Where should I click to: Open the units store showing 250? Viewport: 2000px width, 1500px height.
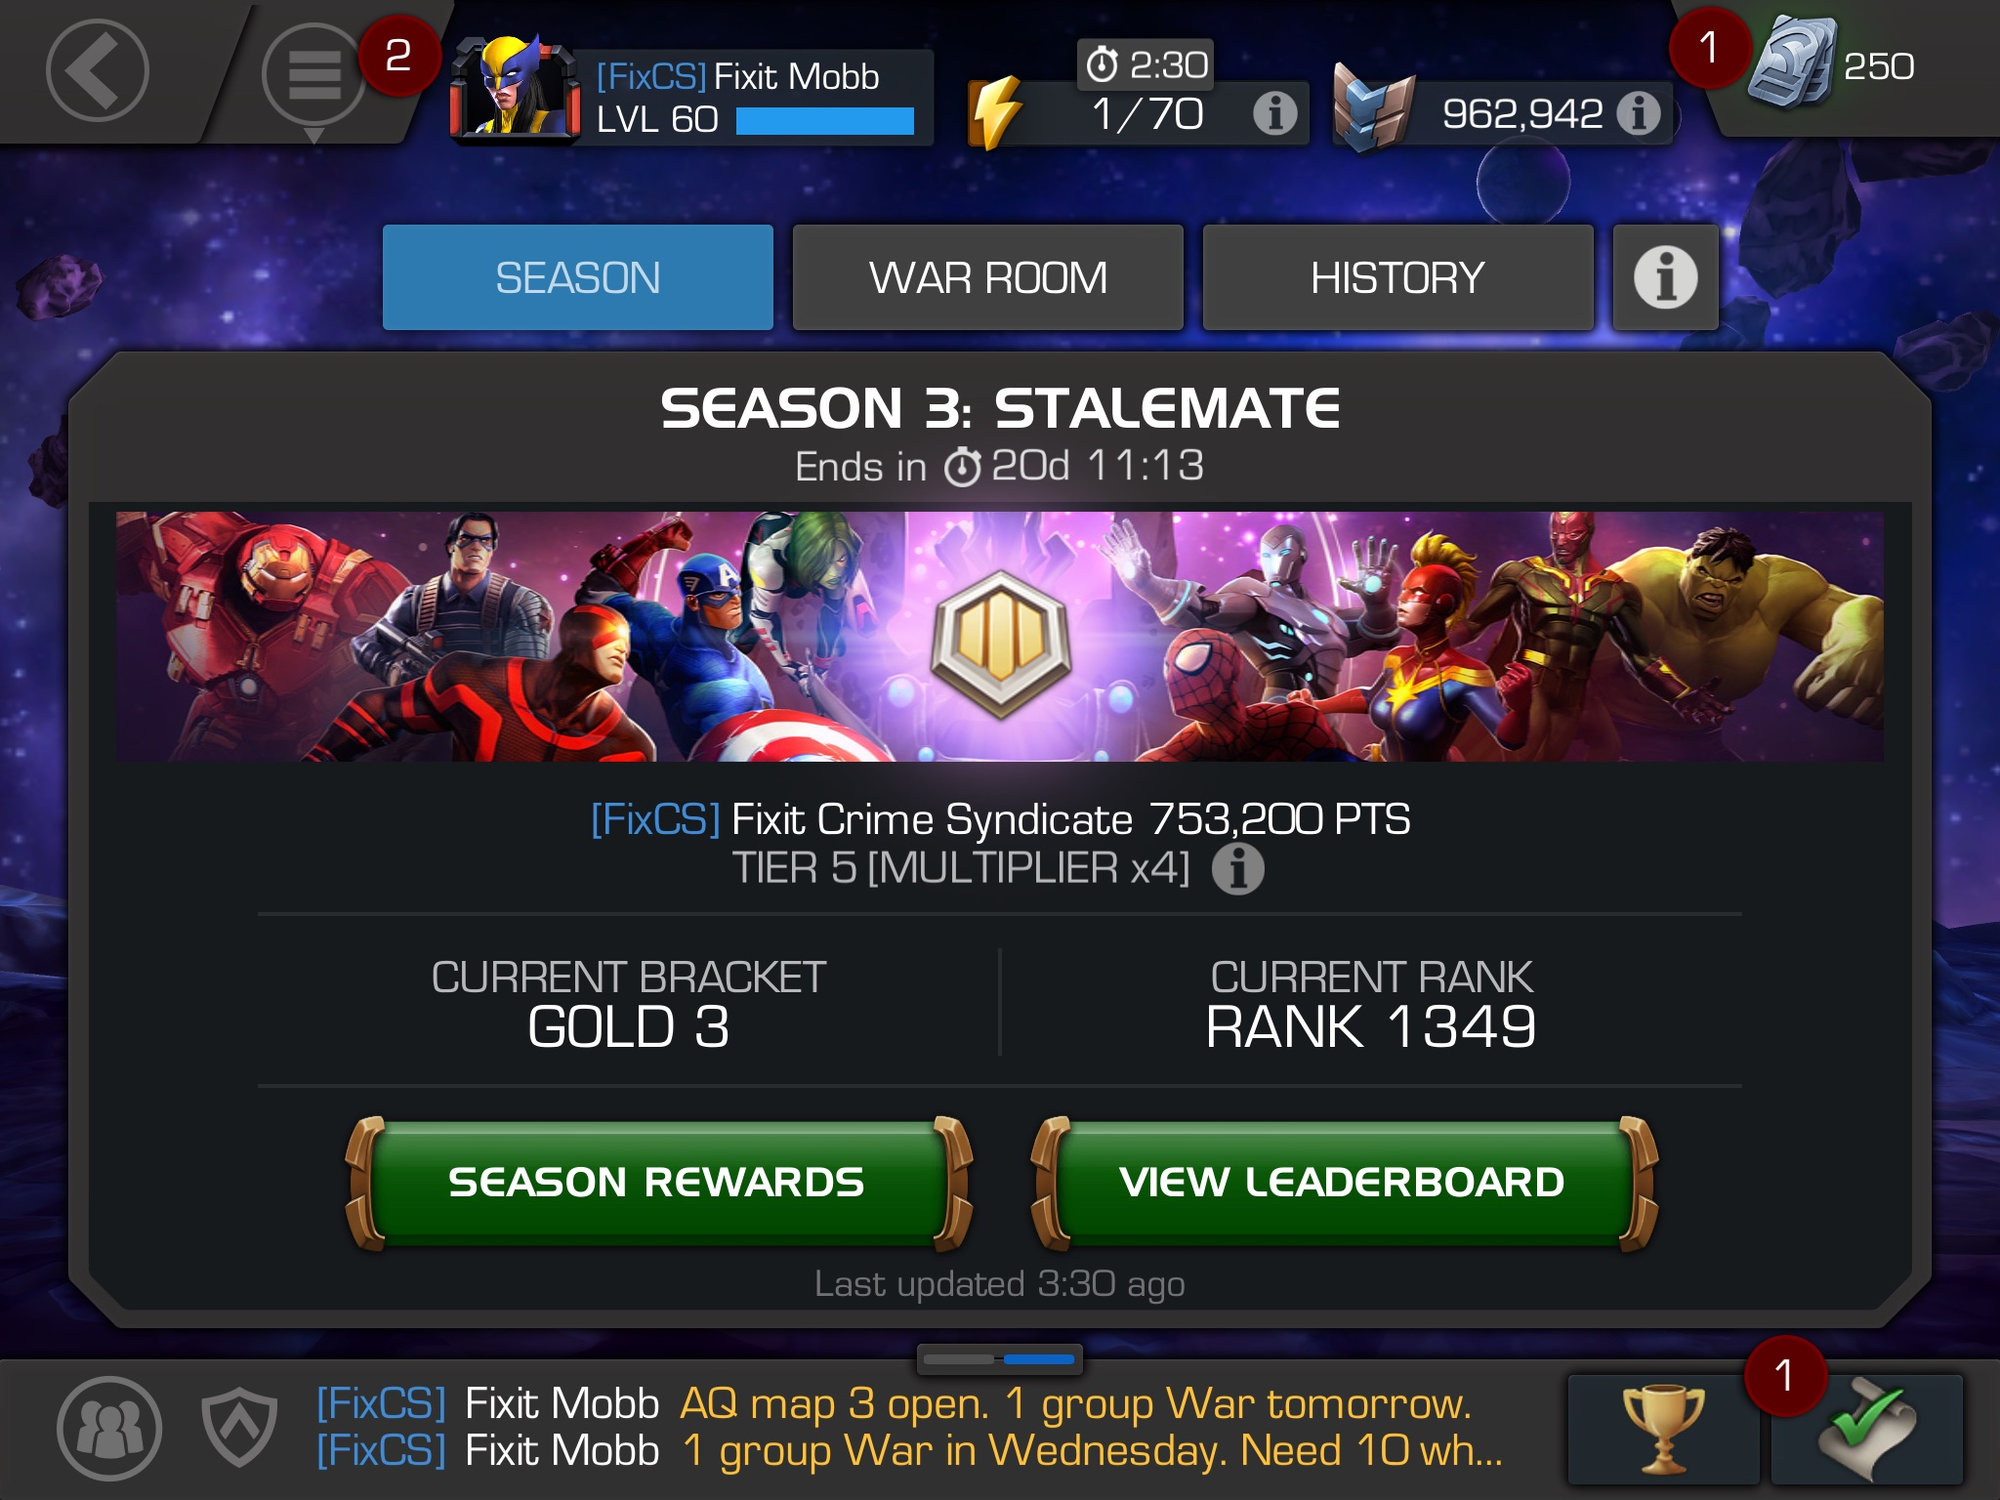(x=1832, y=66)
